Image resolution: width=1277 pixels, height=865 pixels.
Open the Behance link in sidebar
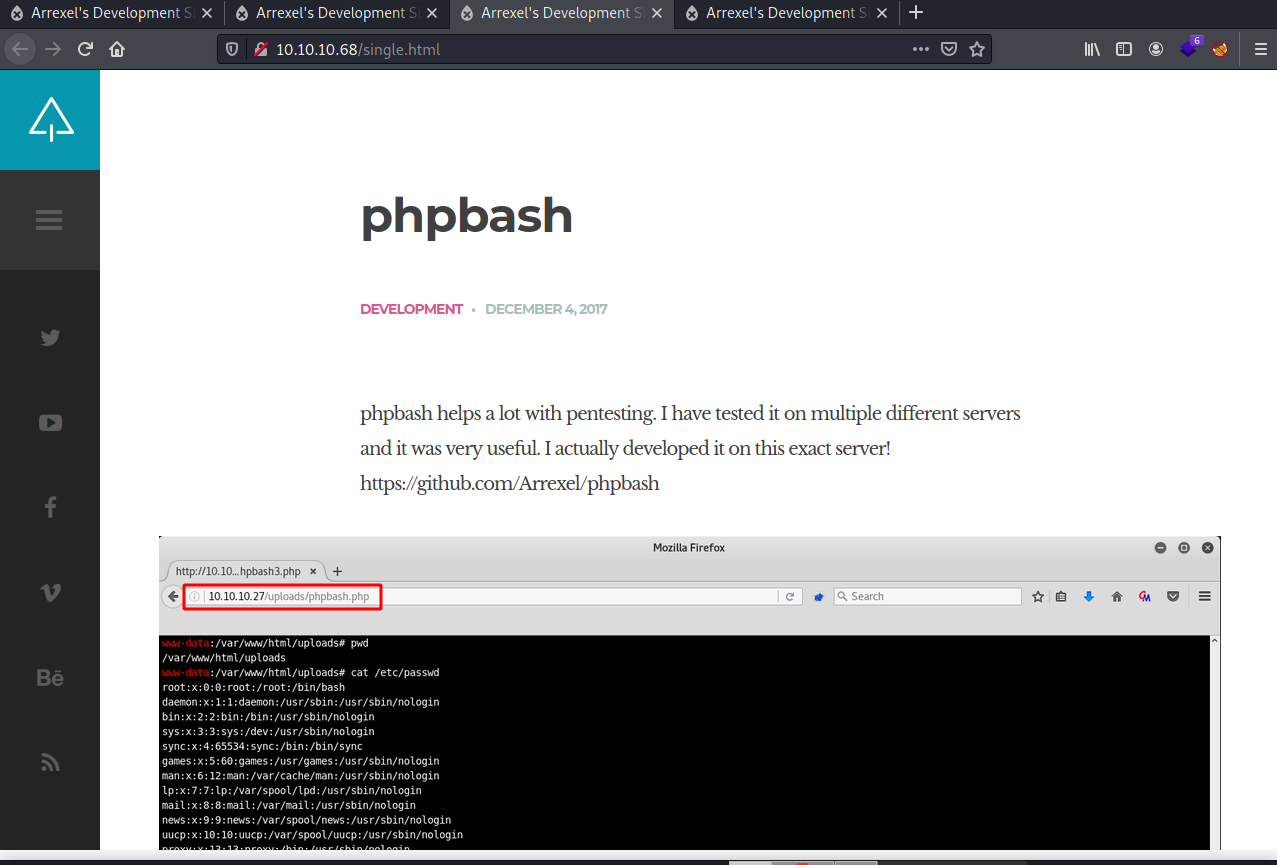tap(50, 678)
